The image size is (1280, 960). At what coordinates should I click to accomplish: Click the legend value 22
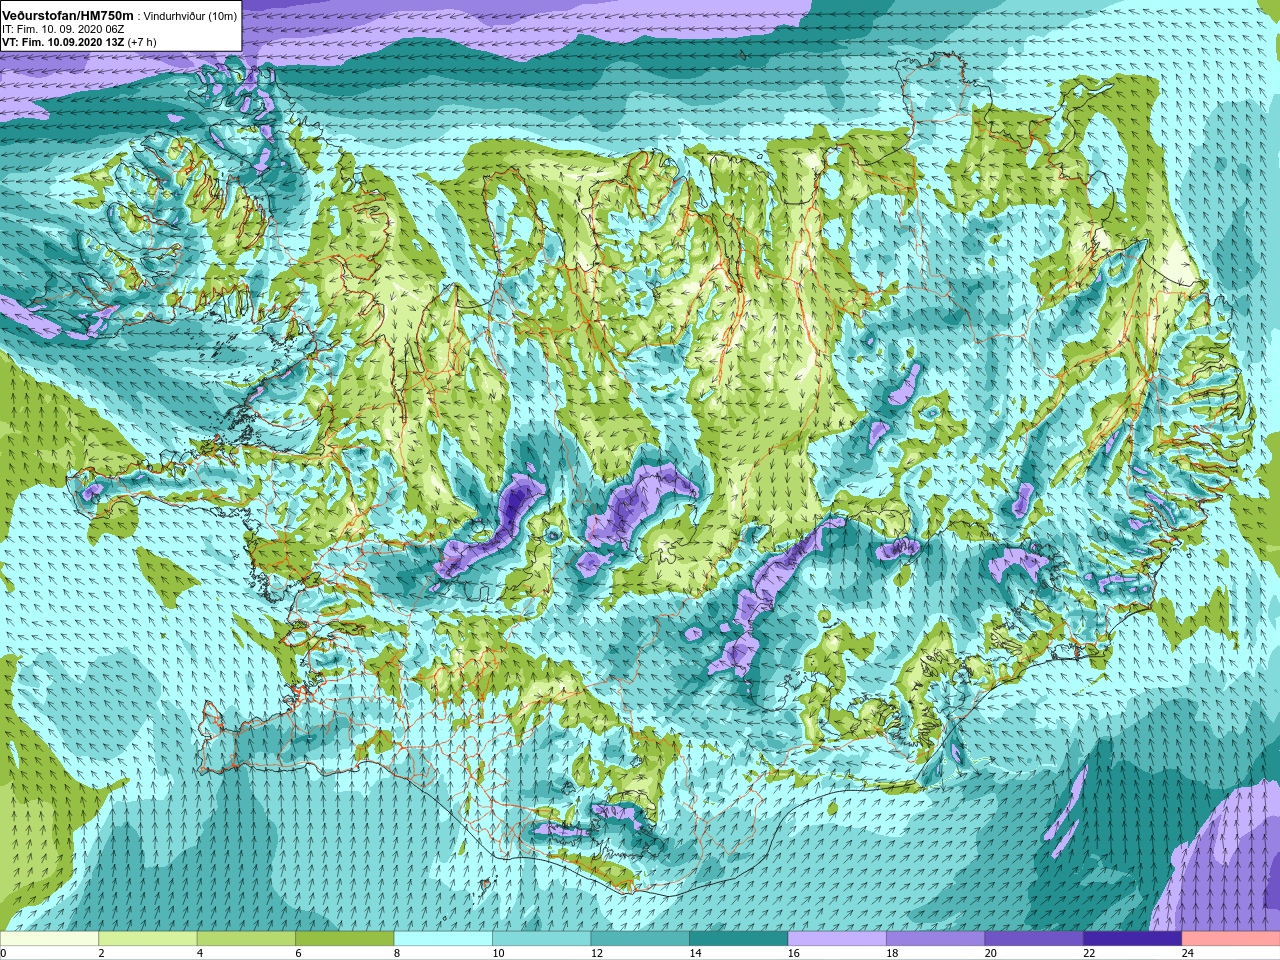tap(1089, 953)
